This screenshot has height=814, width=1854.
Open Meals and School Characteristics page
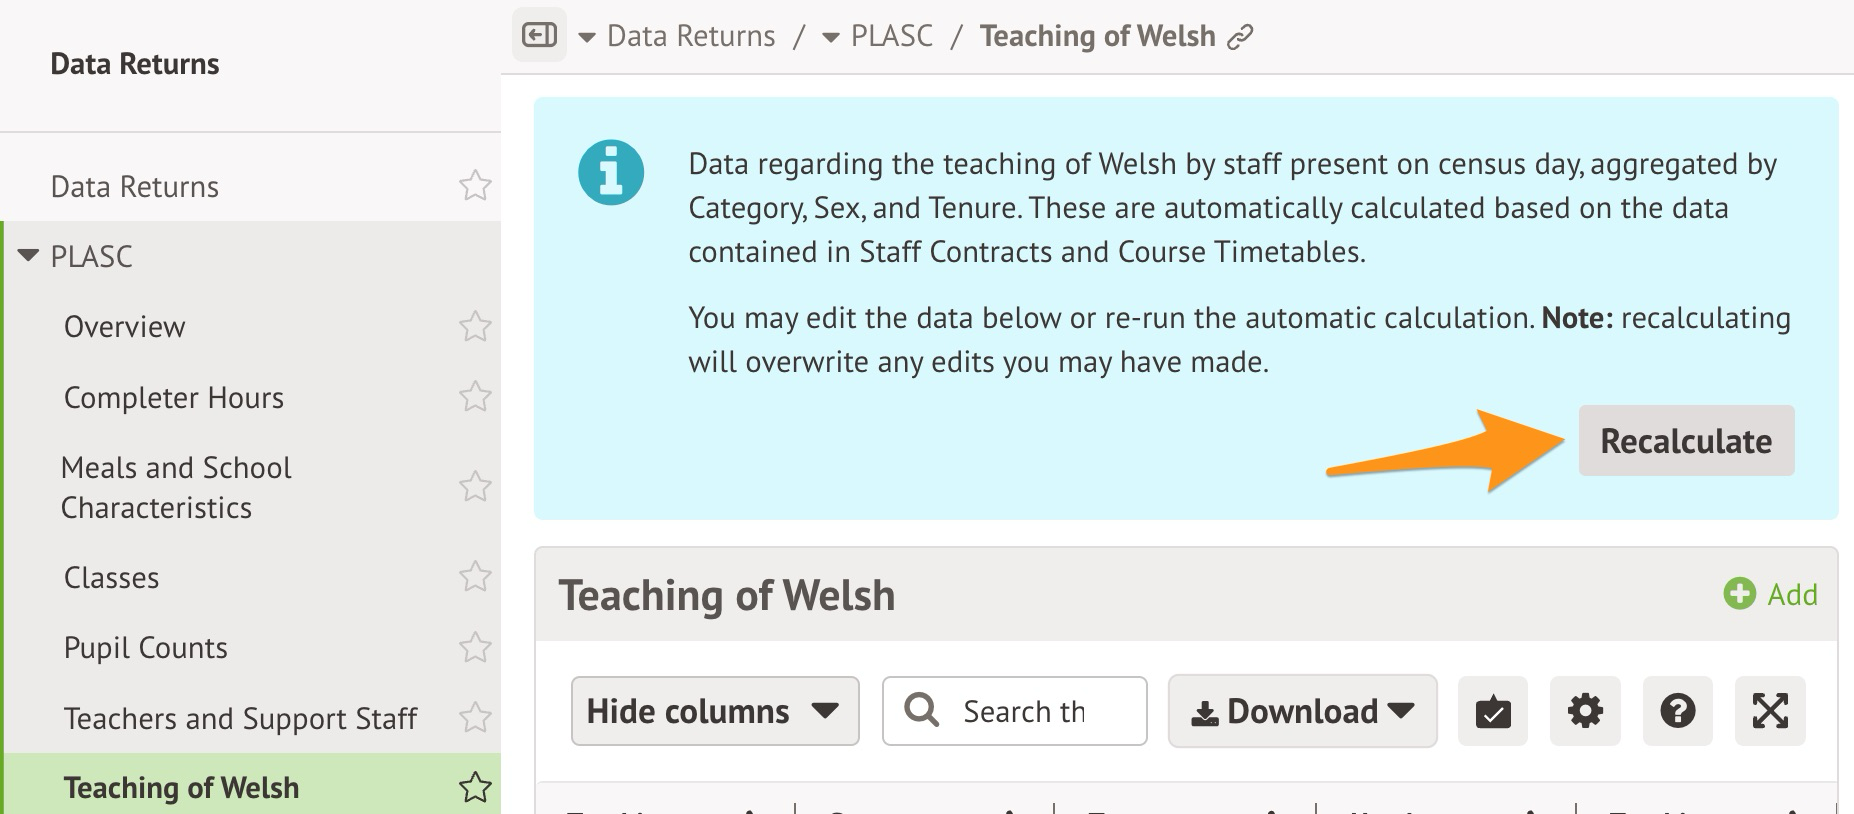point(176,487)
